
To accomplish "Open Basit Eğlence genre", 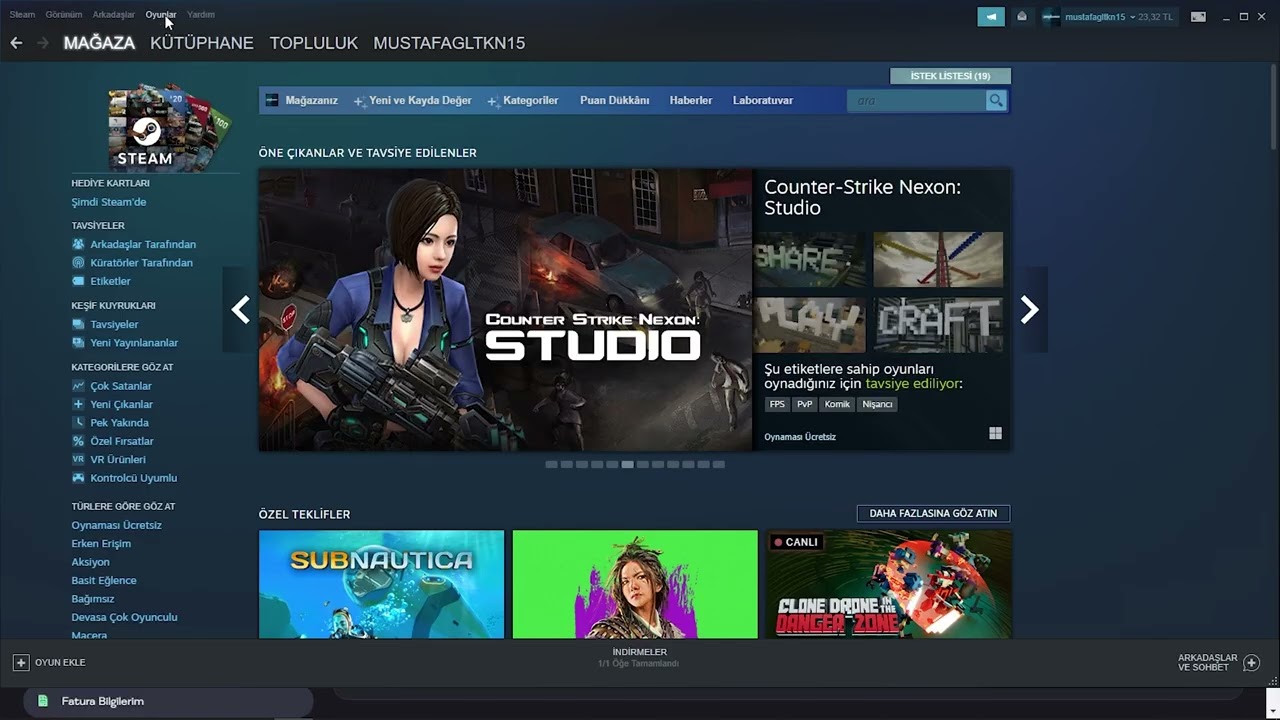I will [x=104, y=580].
